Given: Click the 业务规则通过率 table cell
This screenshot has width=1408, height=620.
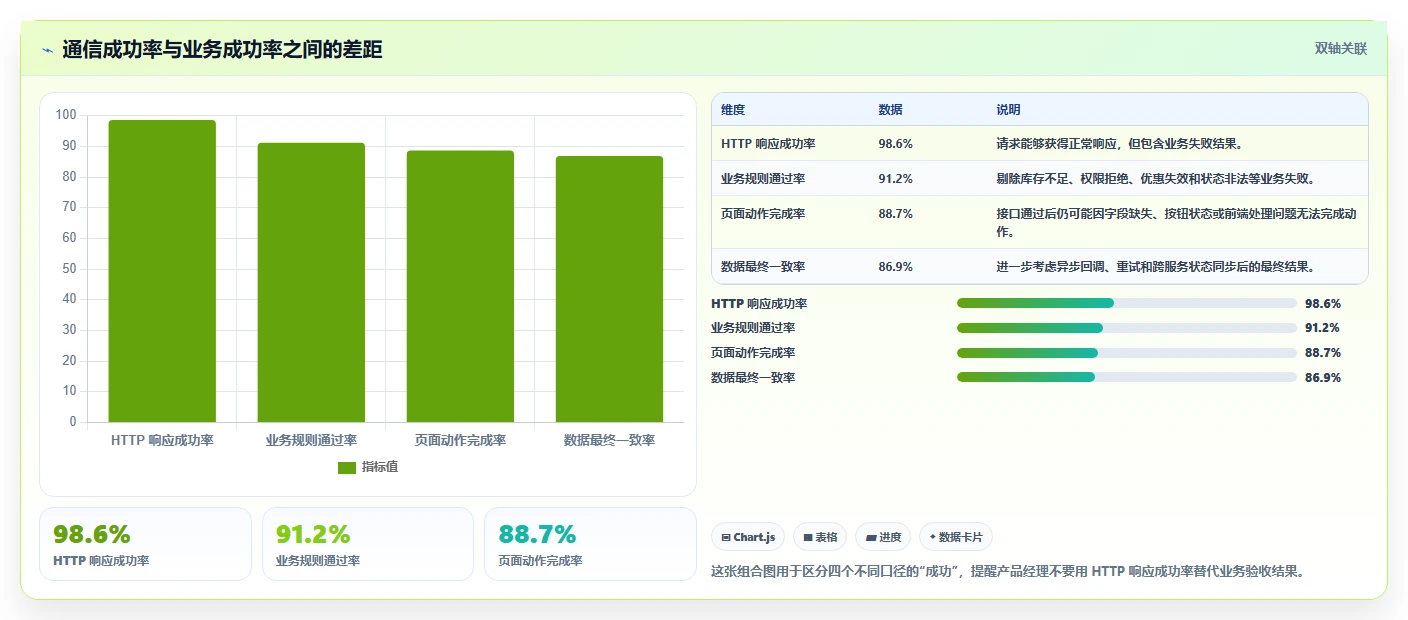Looking at the screenshot, I should 763,179.
